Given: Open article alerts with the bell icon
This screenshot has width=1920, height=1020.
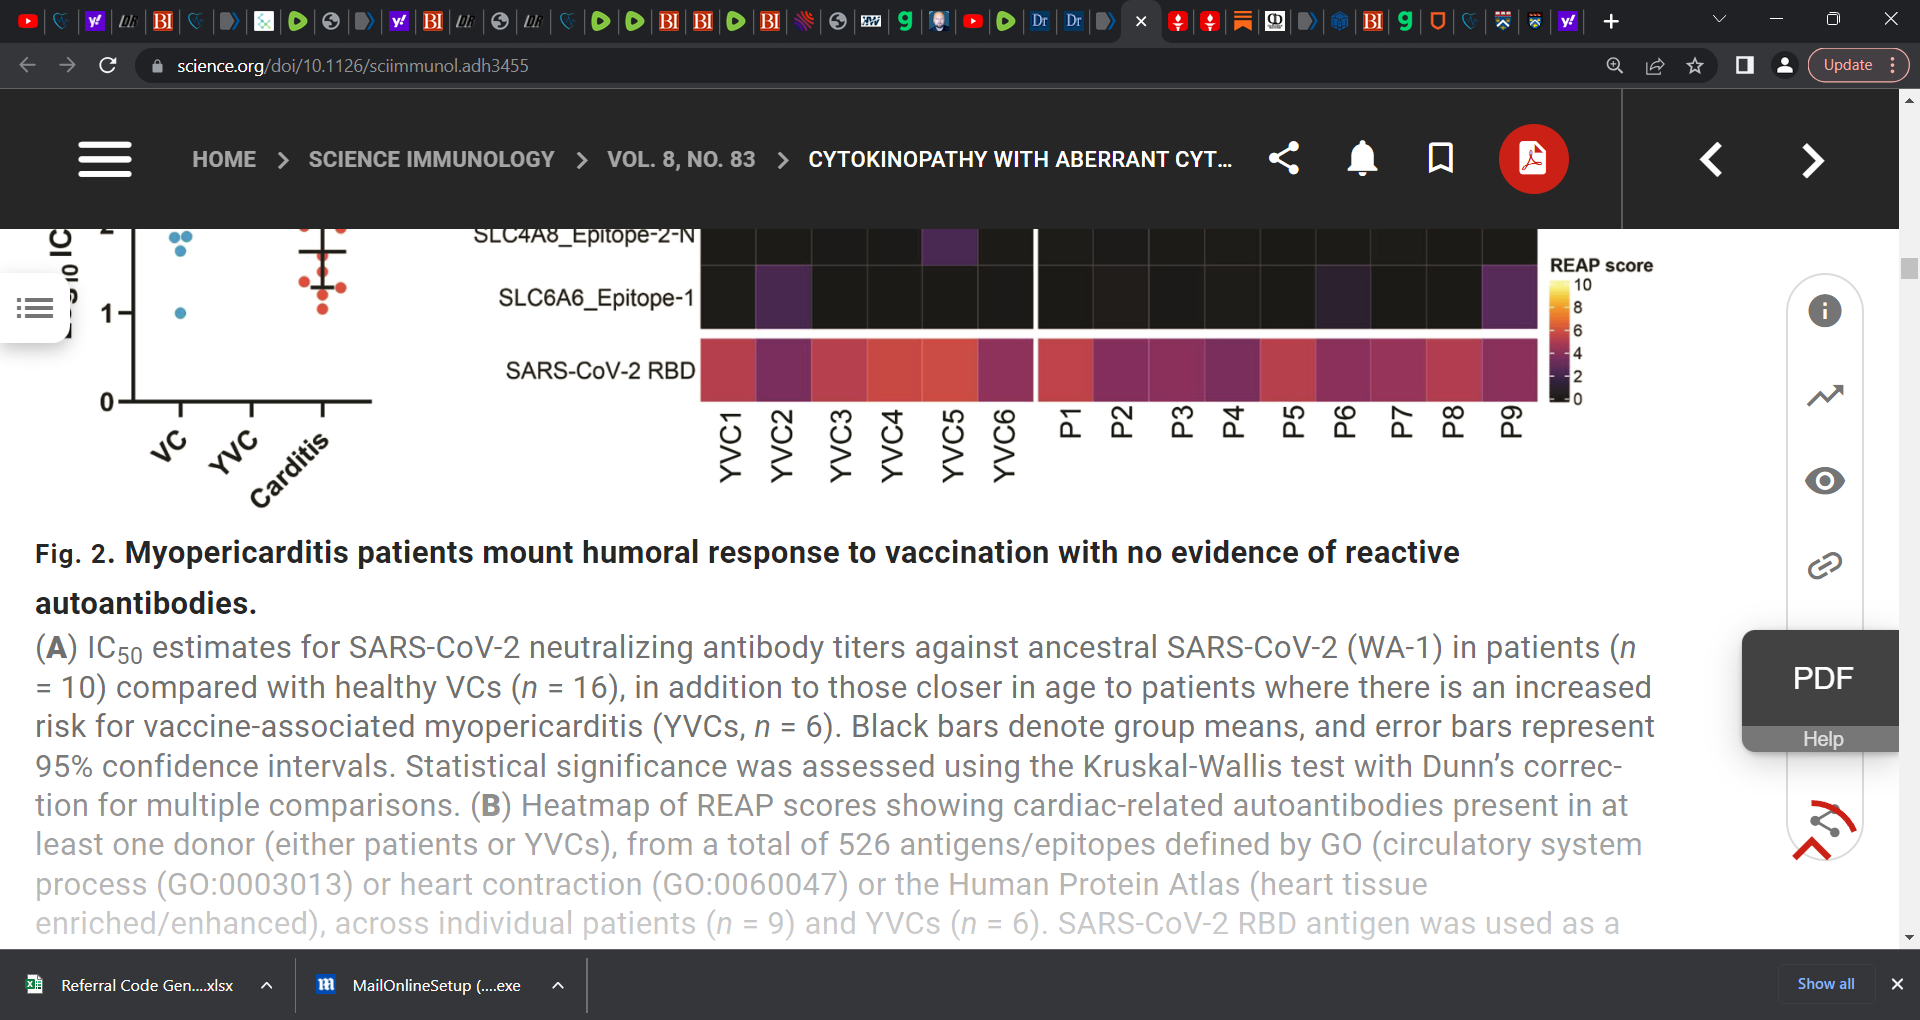Looking at the screenshot, I should [x=1362, y=158].
